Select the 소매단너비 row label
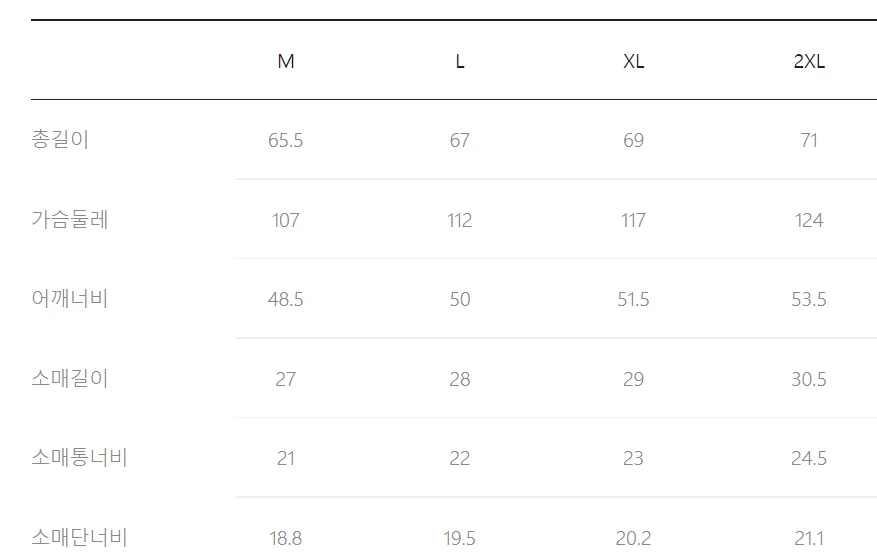877x560 pixels. click(79, 538)
